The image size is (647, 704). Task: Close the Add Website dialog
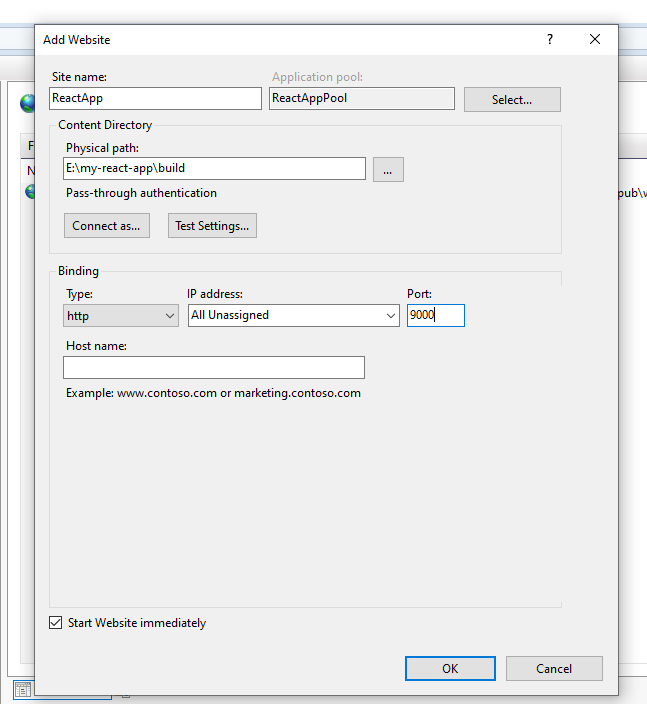pos(595,39)
